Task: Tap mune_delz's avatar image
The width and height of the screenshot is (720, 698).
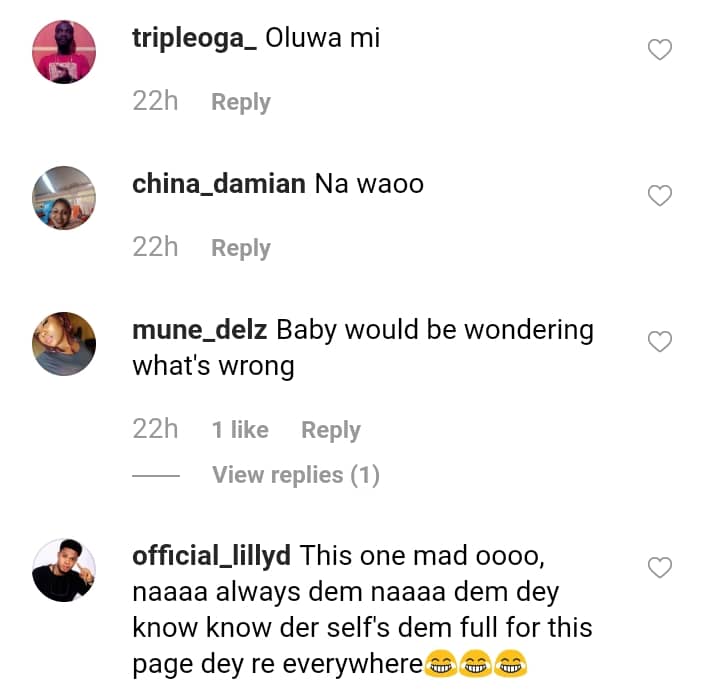Action: coord(64,344)
